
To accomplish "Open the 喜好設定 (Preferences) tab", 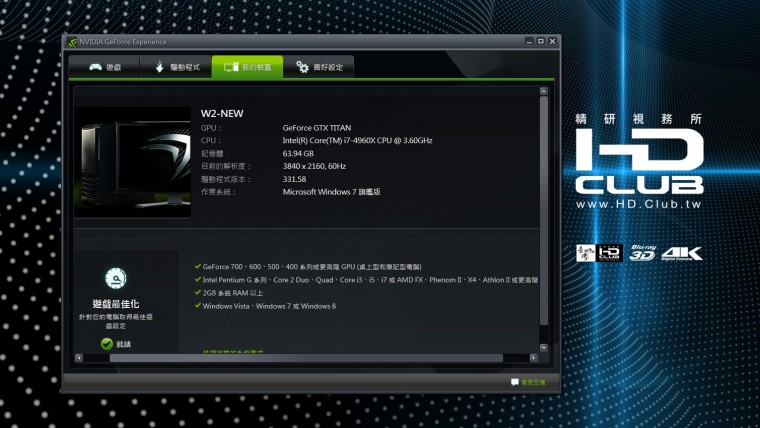I will pyautogui.click(x=319, y=67).
